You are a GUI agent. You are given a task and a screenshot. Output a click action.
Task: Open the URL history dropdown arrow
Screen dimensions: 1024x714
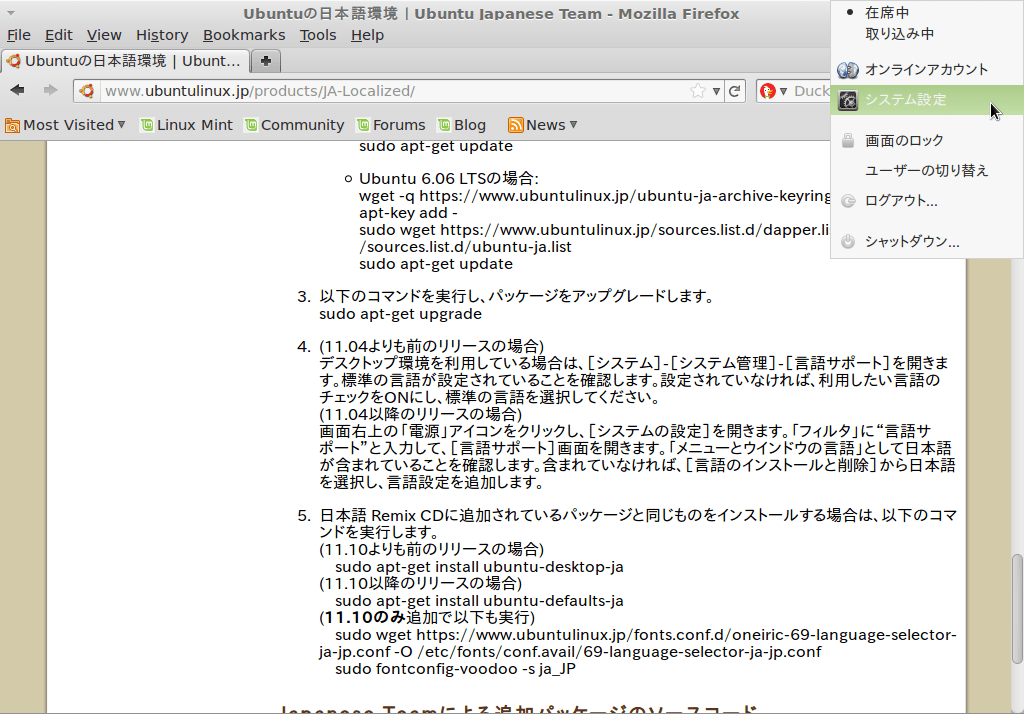click(716, 91)
